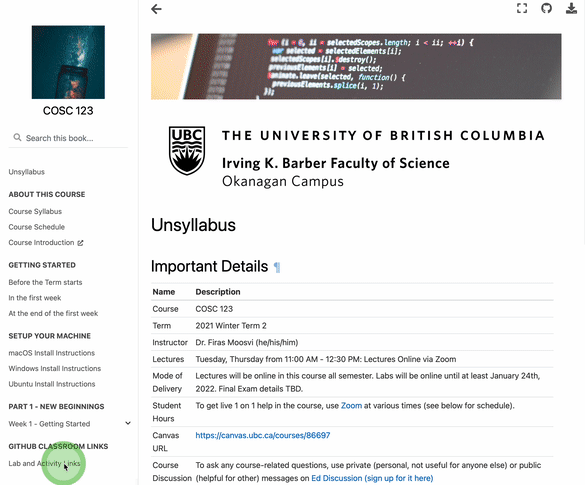Click the UBC crest logo
Viewport: 585px width, 485px height.
(187, 150)
